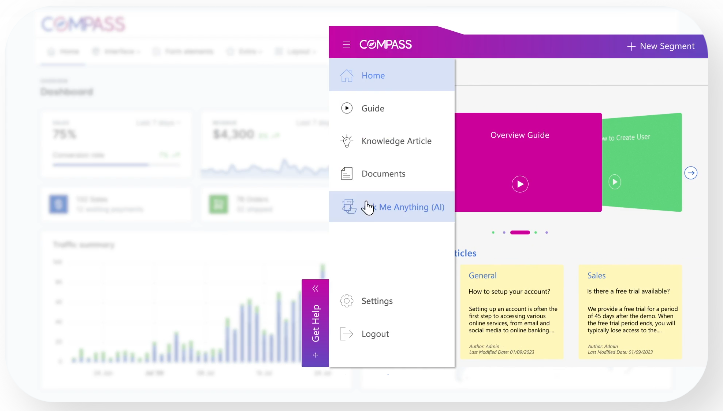Screen dimensions: 723x411
Task: Click the Guide play-circle icon
Action: (346, 108)
